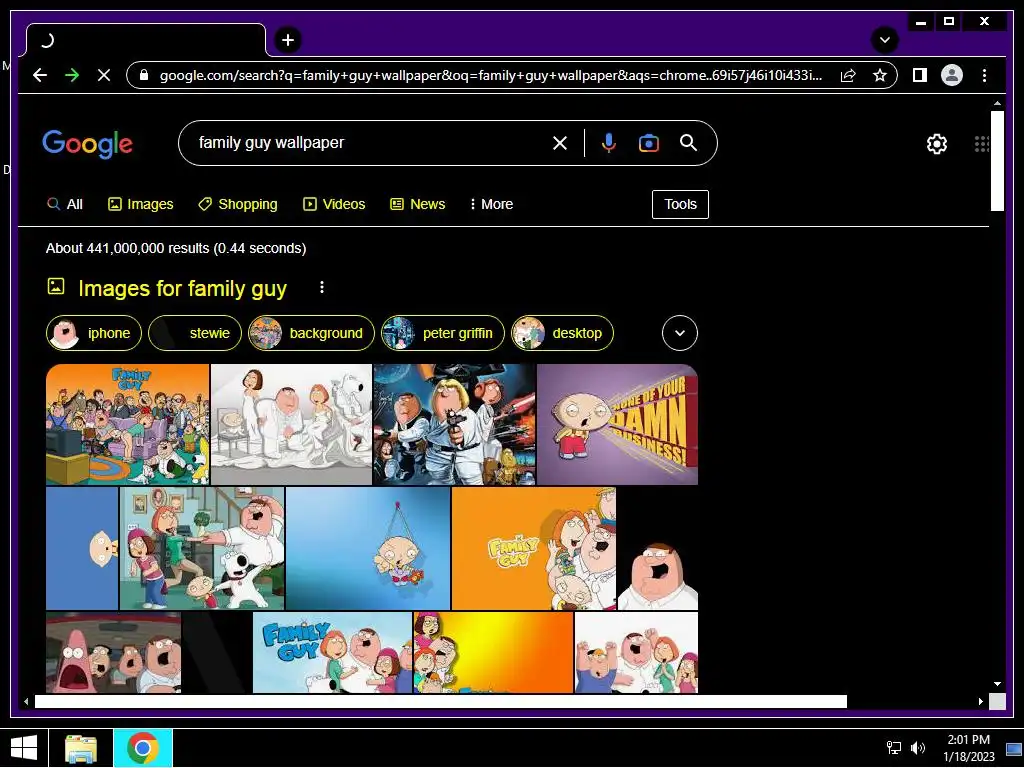Open the volume tray icon

(x=918, y=748)
